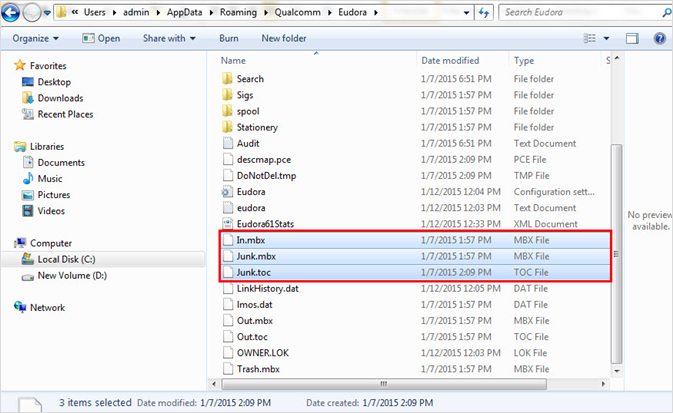Click the Search Eudora input field
The image size is (673, 413).
pos(579,12)
